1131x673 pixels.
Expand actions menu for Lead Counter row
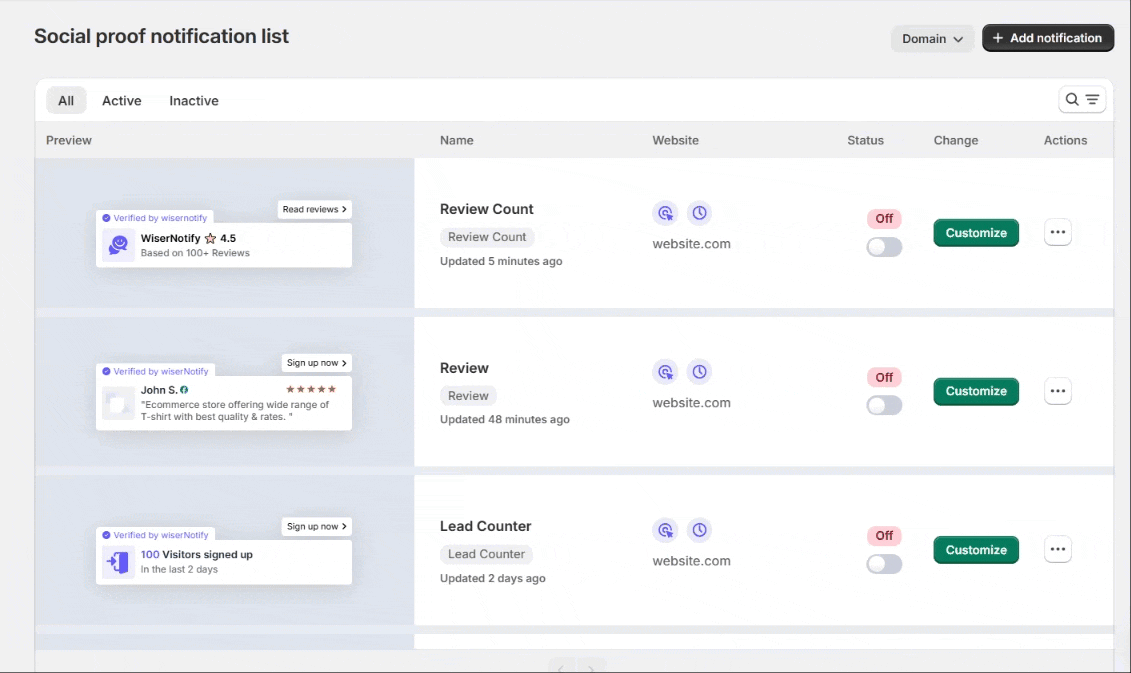[1057, 550]
